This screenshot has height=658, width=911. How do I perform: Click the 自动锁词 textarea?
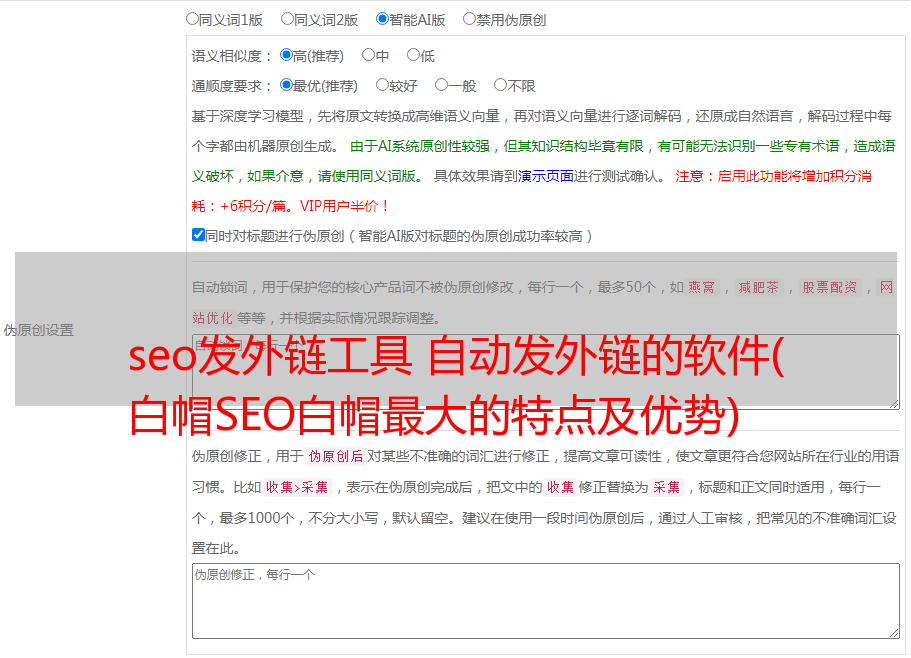[x=546, y=372]
